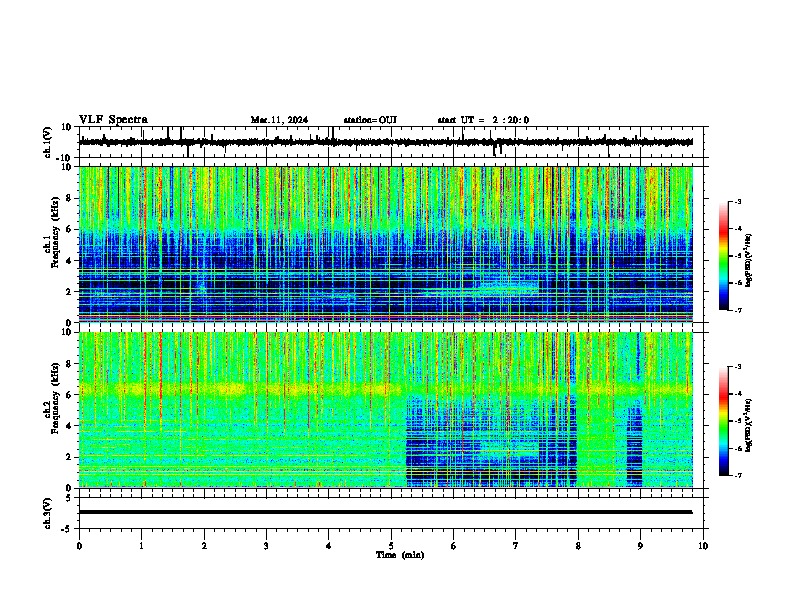Click the "start UT = 2:20:0" header text
The image size is (792, 612).
pyautogui.click(x=483, y=120)
